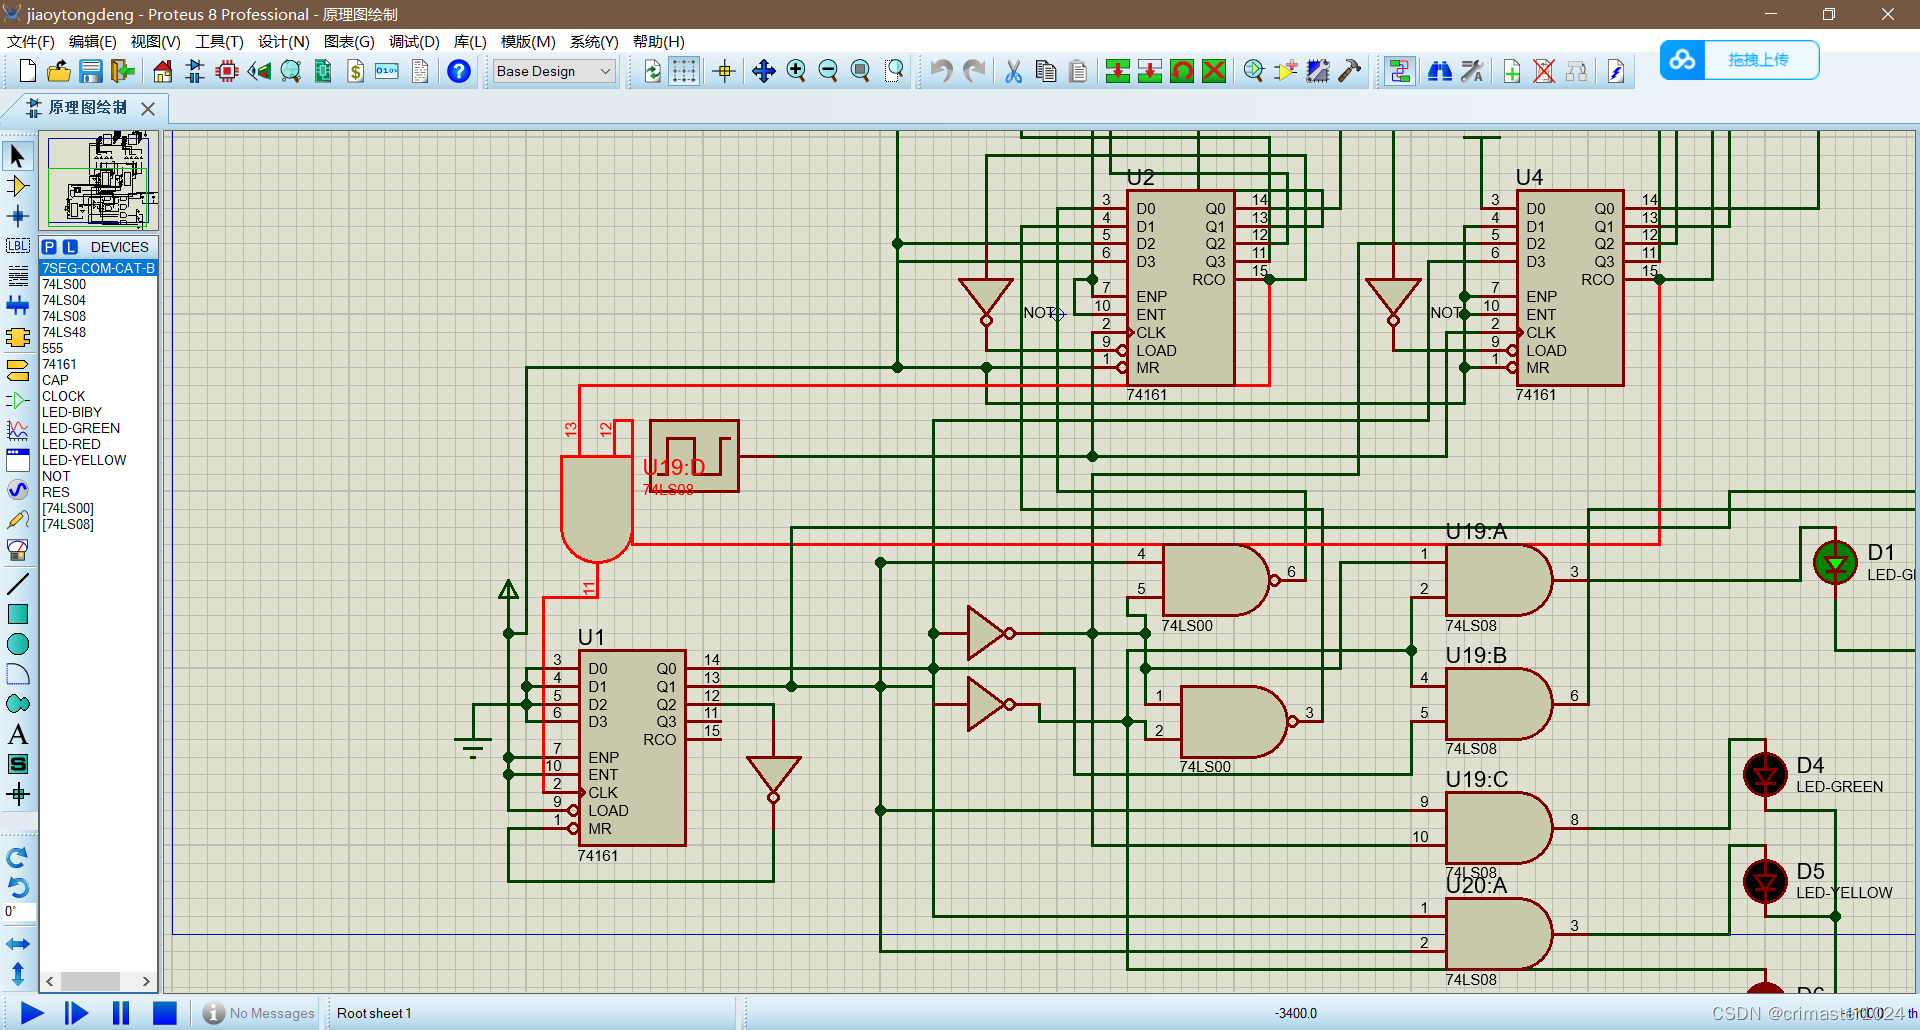Click the rotate clockwise icon

(17, 857)
